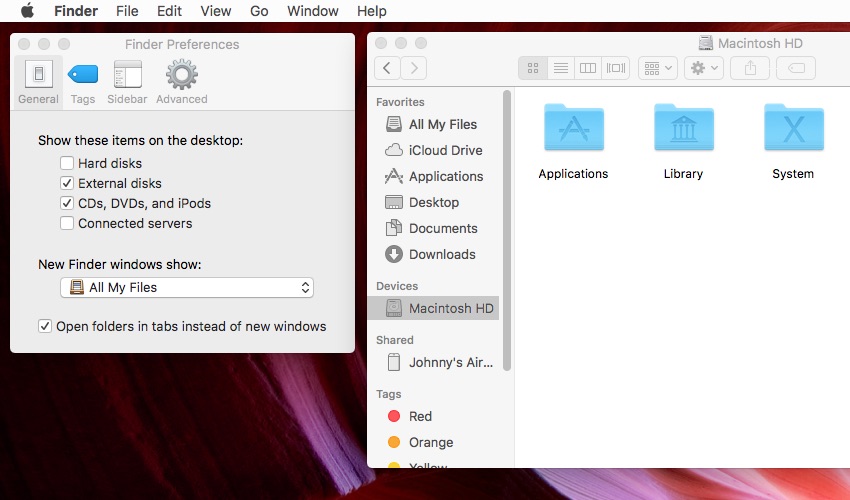850x500 pixels.
Task: Close the Finder Preferences window
Action: (x=24, y=44)
